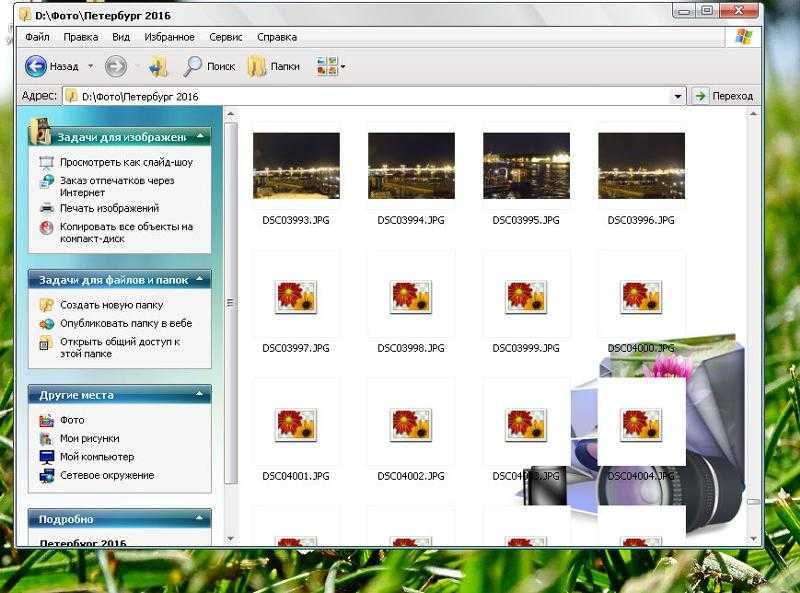The image size is (800, 593).
Task: Open Search with the magnifier icon
Action: click(192, 66)
